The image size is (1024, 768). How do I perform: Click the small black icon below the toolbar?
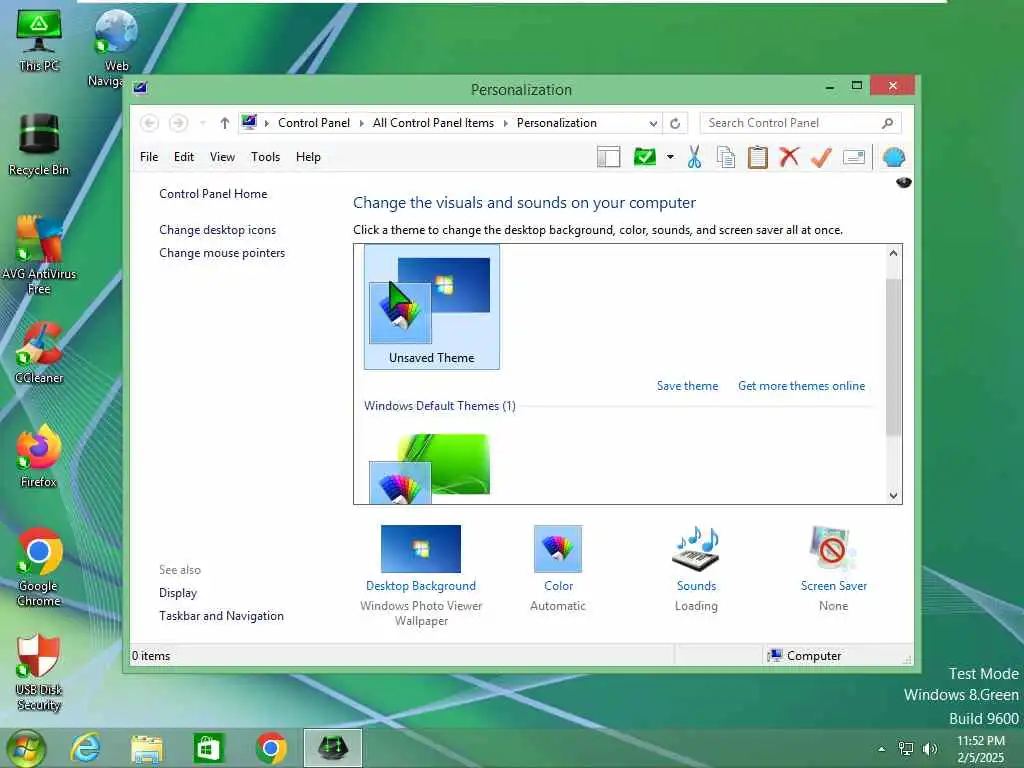[x=903, y=182]
